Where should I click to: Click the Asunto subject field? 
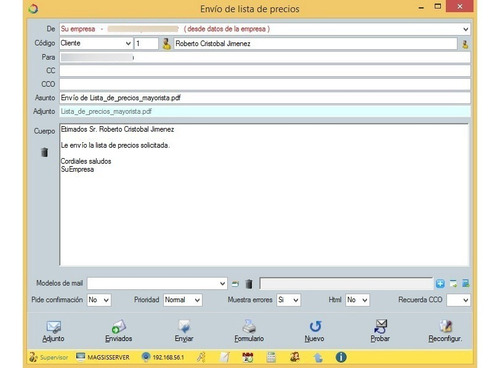265,98
